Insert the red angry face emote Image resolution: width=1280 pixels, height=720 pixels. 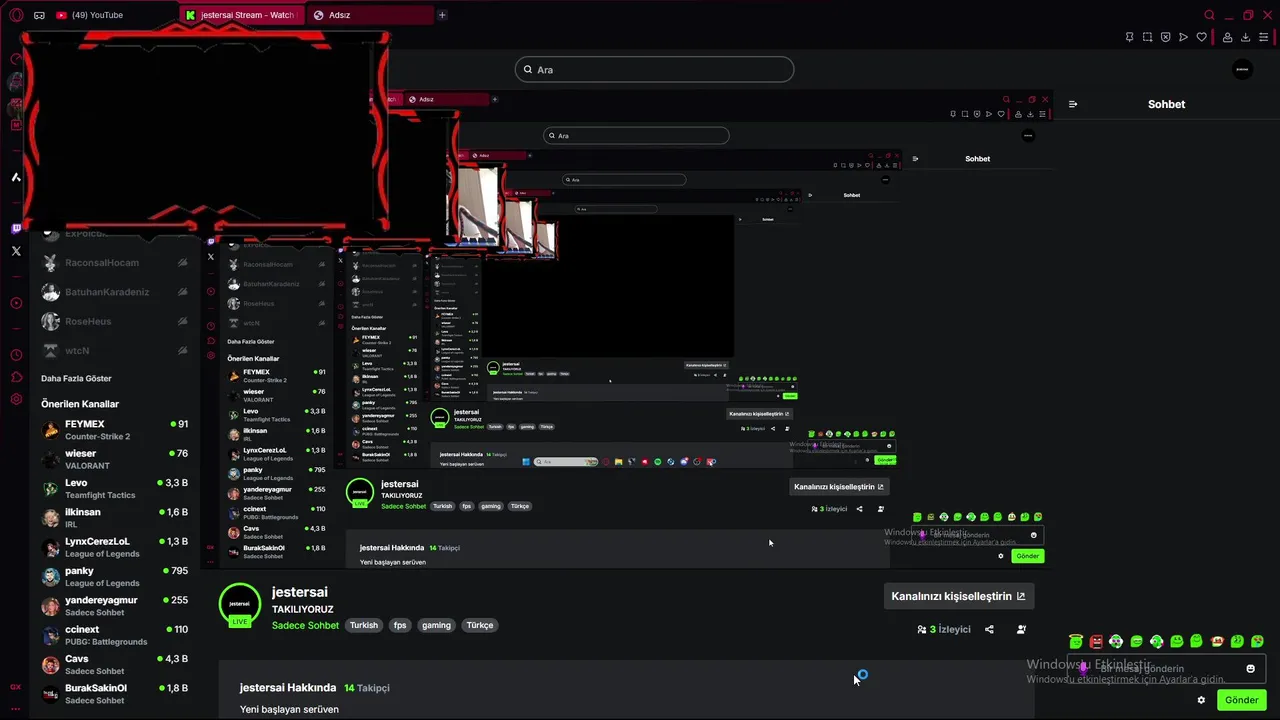1096,641
